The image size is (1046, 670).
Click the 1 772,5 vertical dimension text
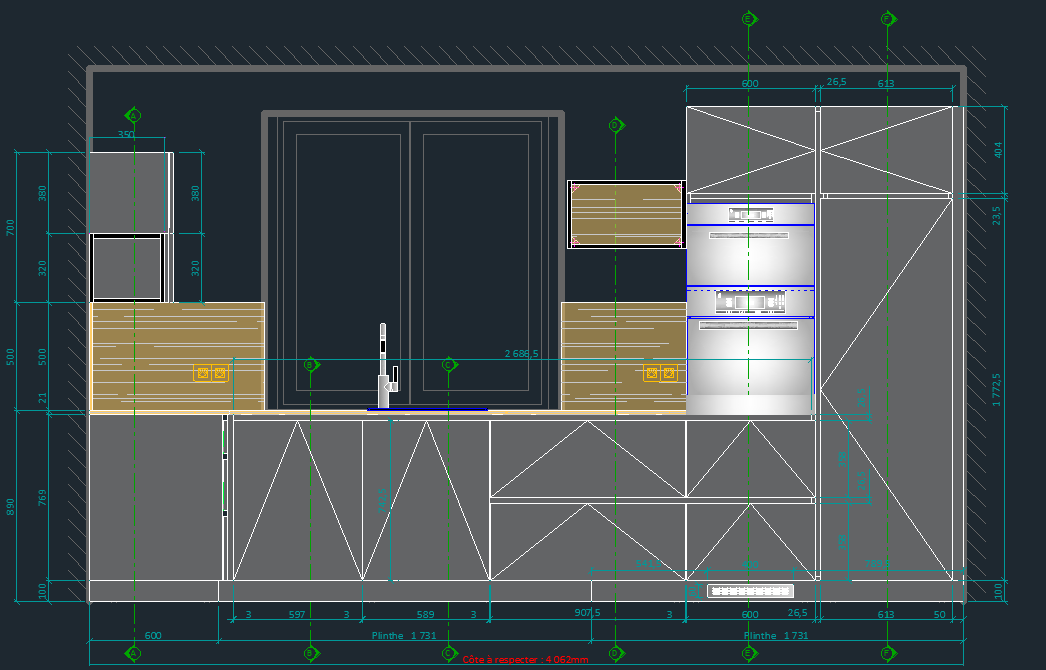tap(996, 390)
